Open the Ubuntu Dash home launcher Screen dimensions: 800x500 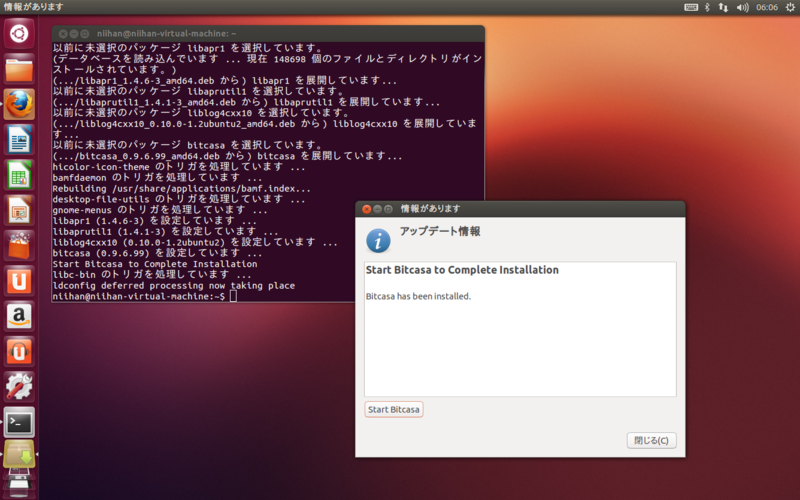(x=19, y=34)
